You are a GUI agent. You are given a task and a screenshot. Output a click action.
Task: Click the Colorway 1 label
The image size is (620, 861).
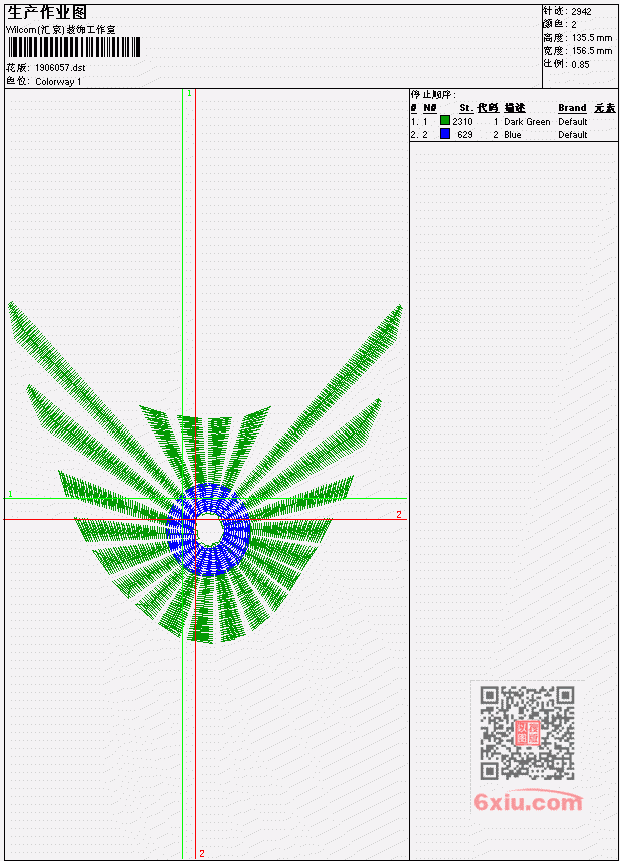pyautogui.click(x=58, y=81)
